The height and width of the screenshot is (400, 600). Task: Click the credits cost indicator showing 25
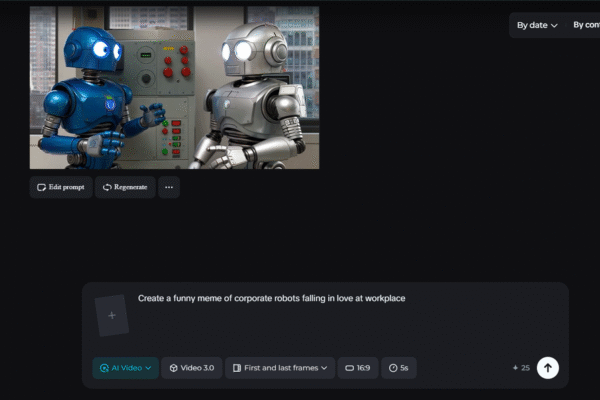521,368
